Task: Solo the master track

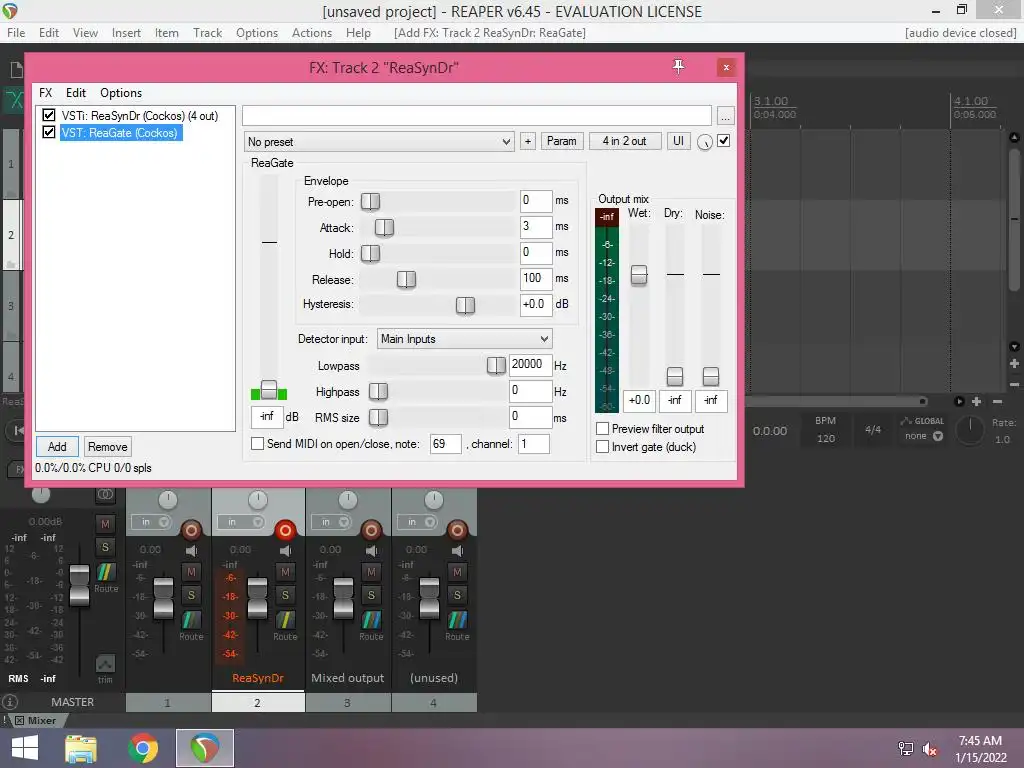Action: click(105, 547)
